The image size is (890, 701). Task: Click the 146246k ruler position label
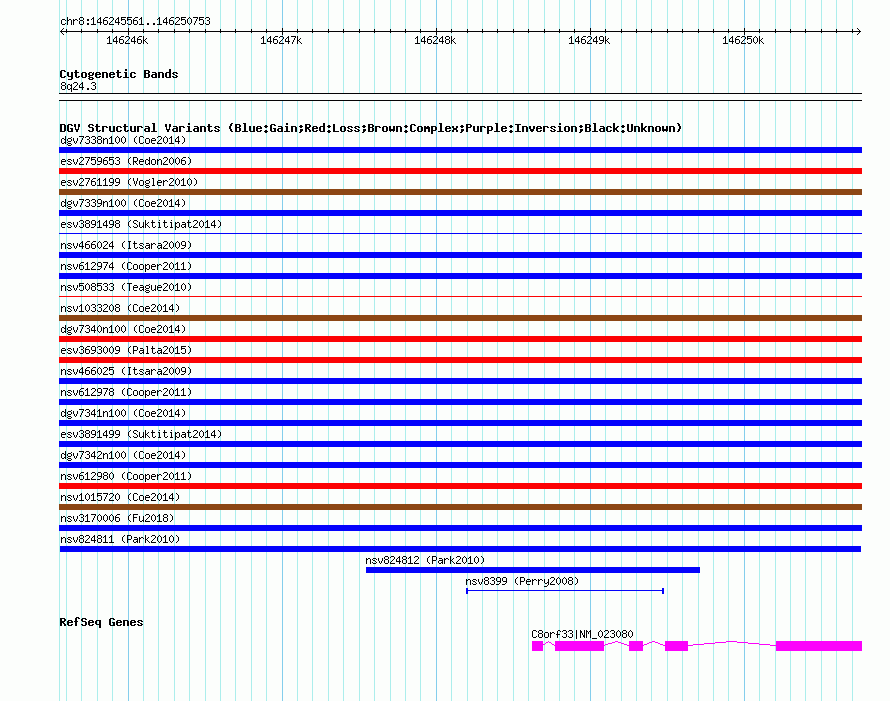point(127,40)
